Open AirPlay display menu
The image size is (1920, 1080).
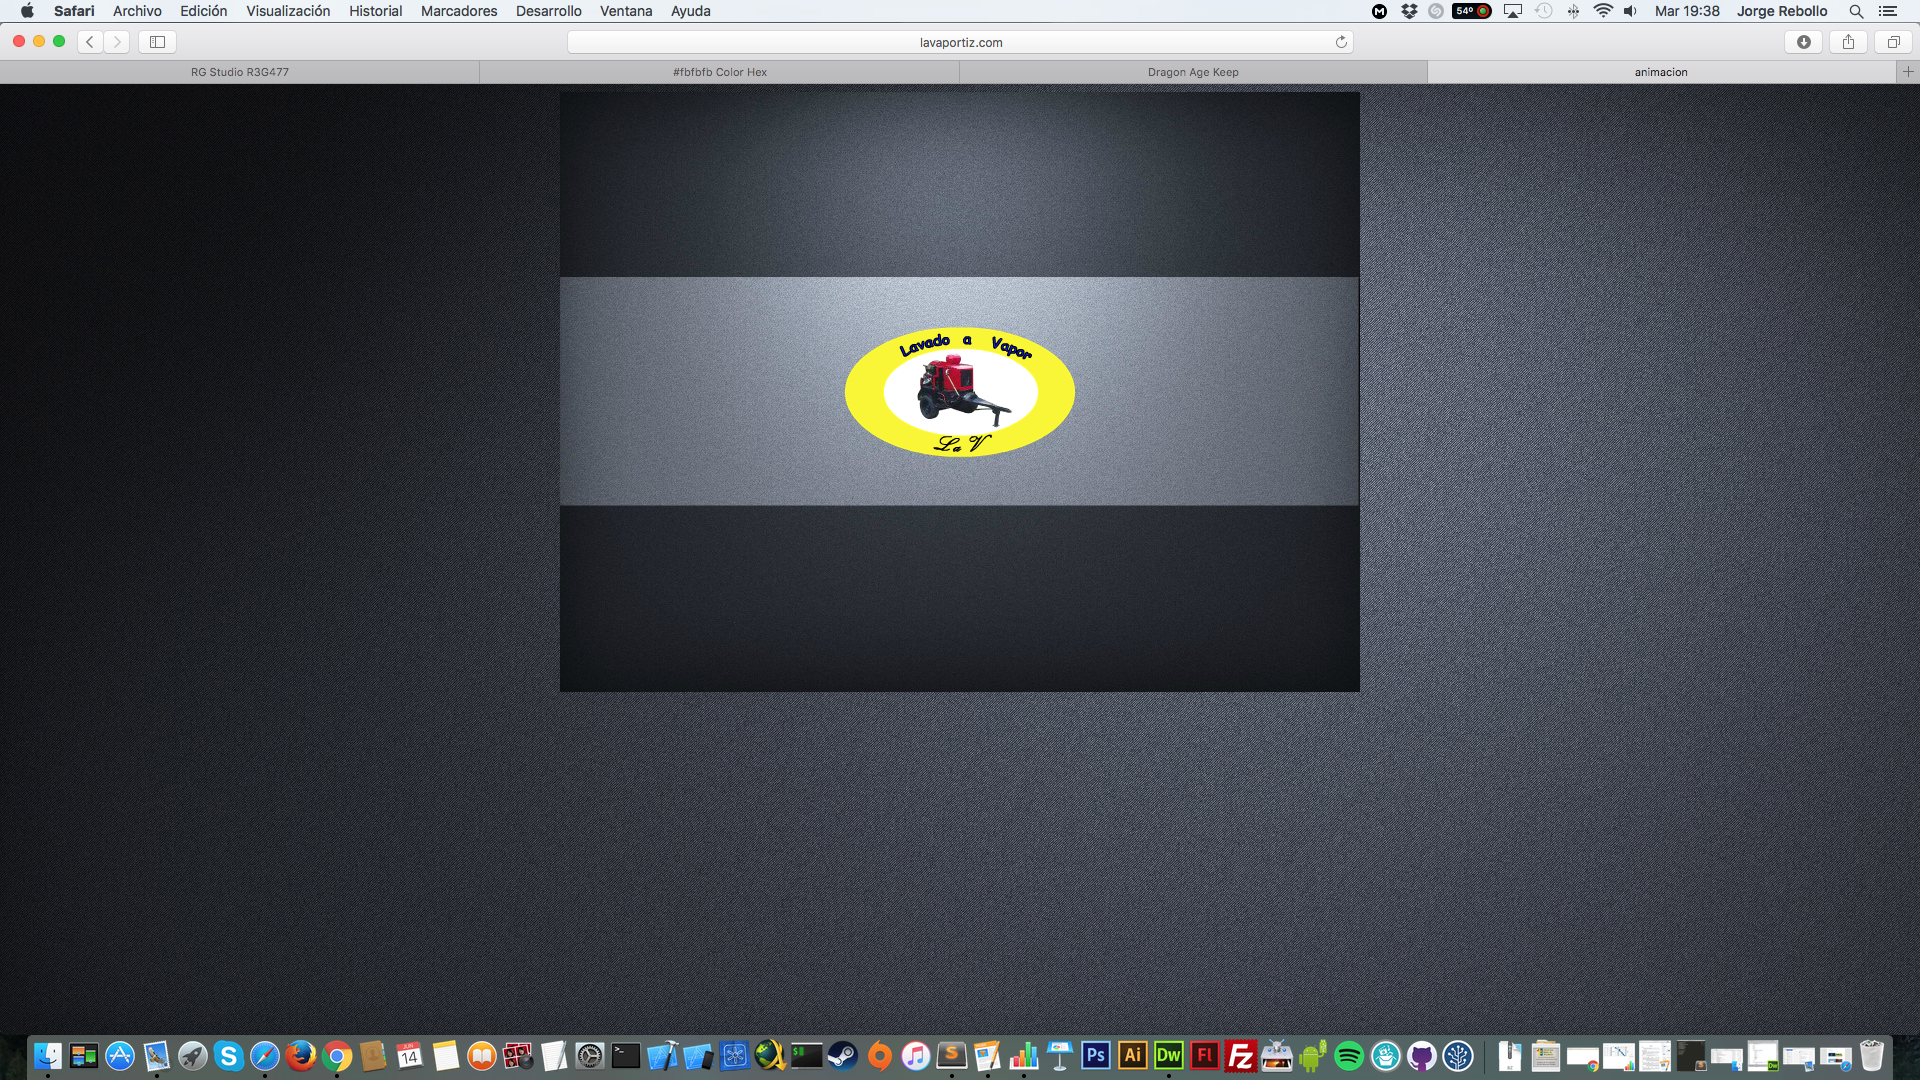coord(1513,11)
